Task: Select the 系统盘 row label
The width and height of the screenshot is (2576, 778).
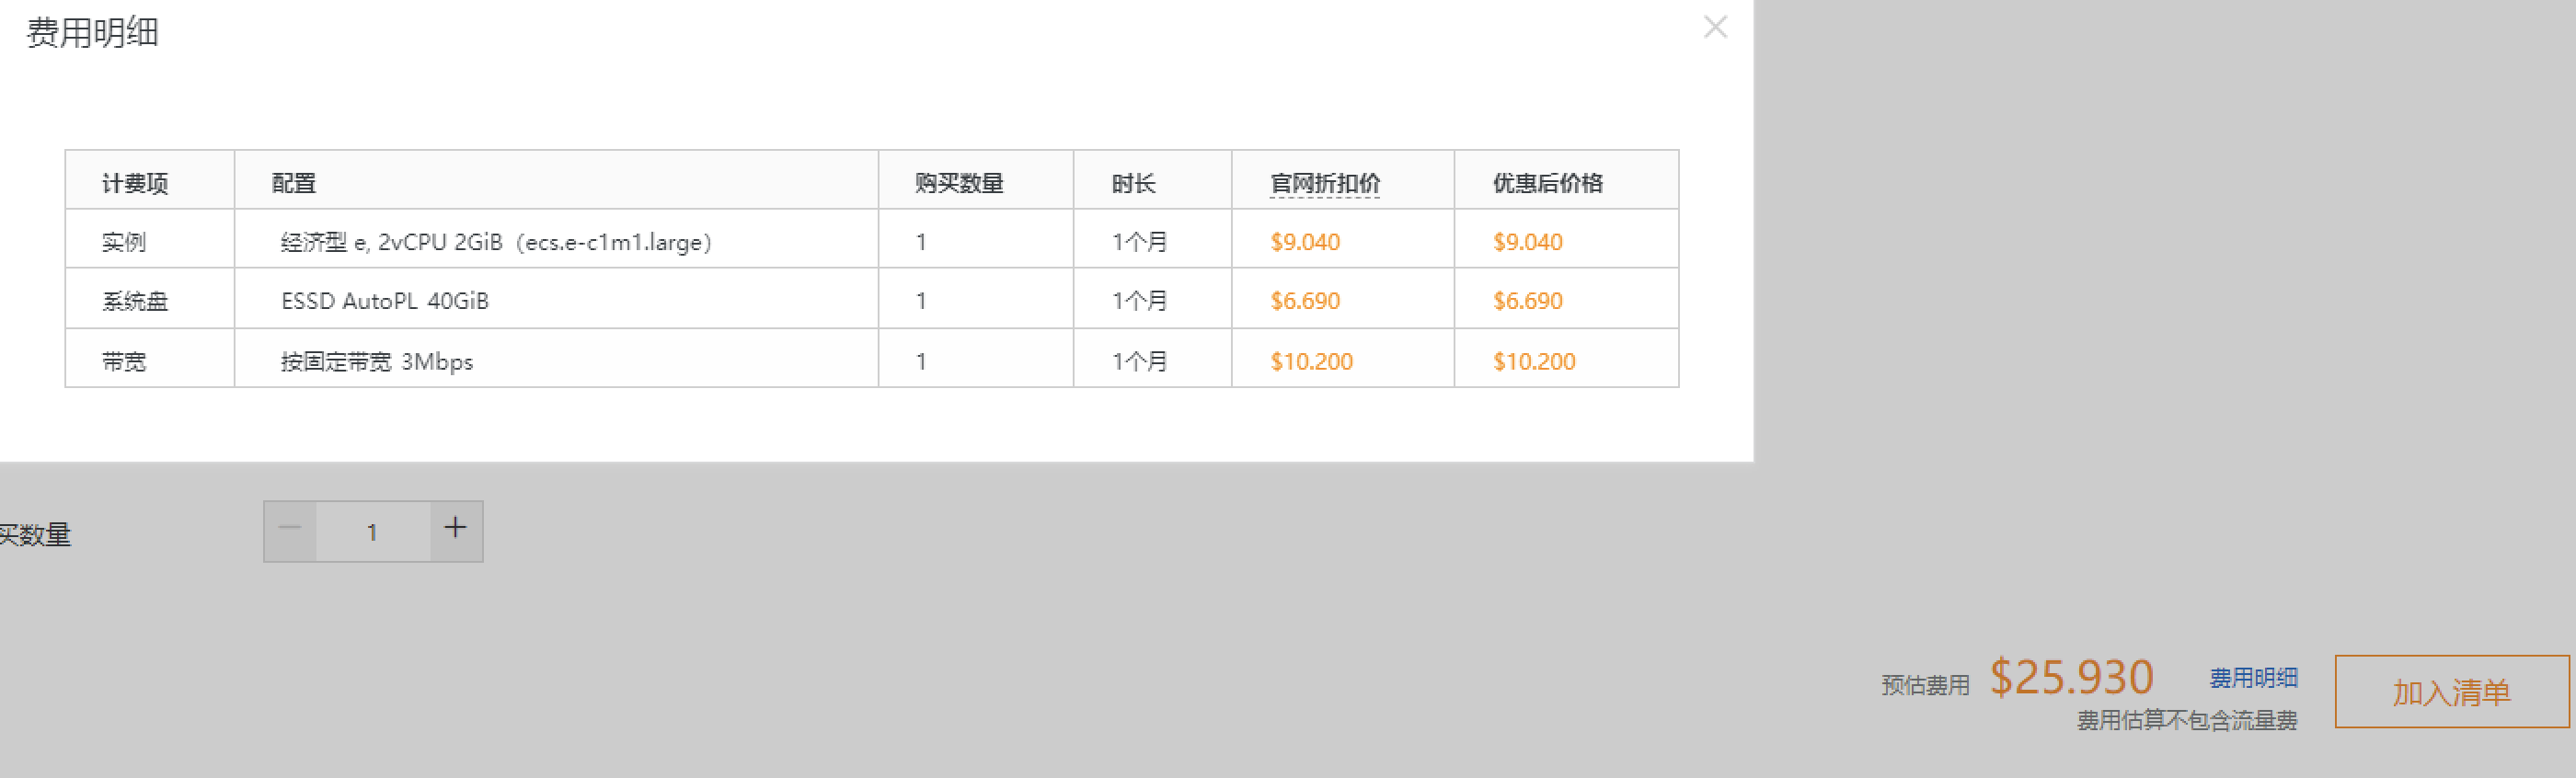Action: pos(135,301)
